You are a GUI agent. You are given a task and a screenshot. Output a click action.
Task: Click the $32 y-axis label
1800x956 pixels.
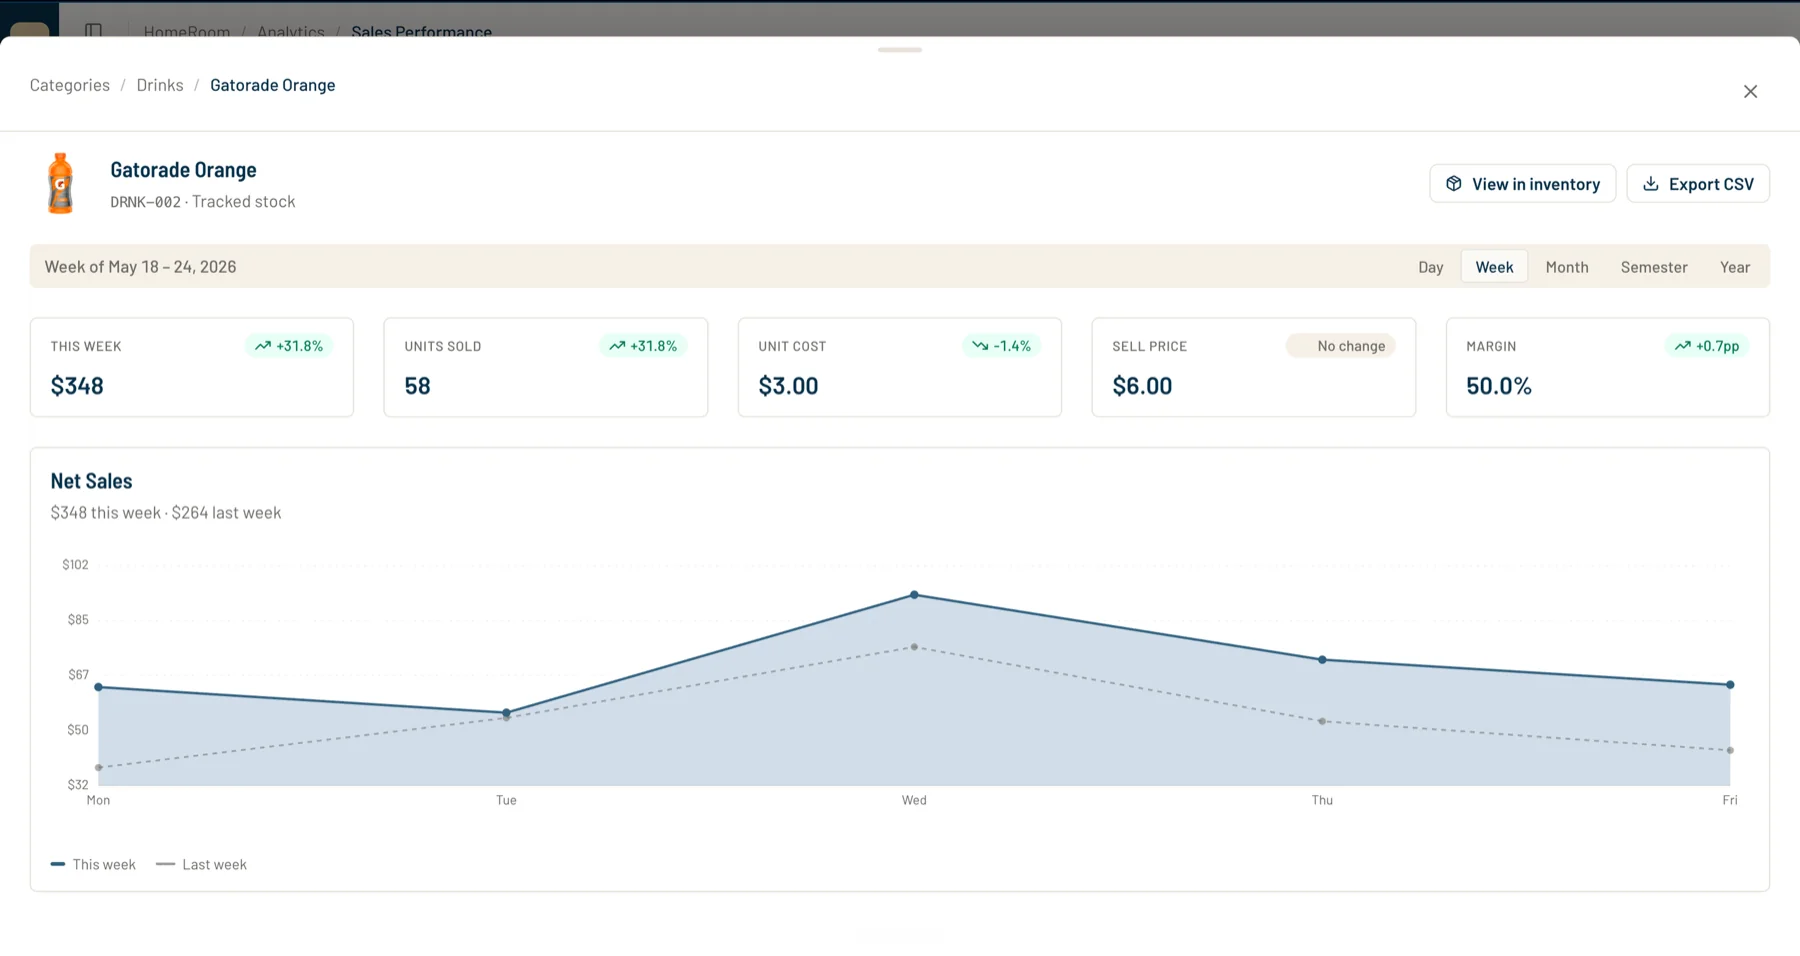click(78, 785)
